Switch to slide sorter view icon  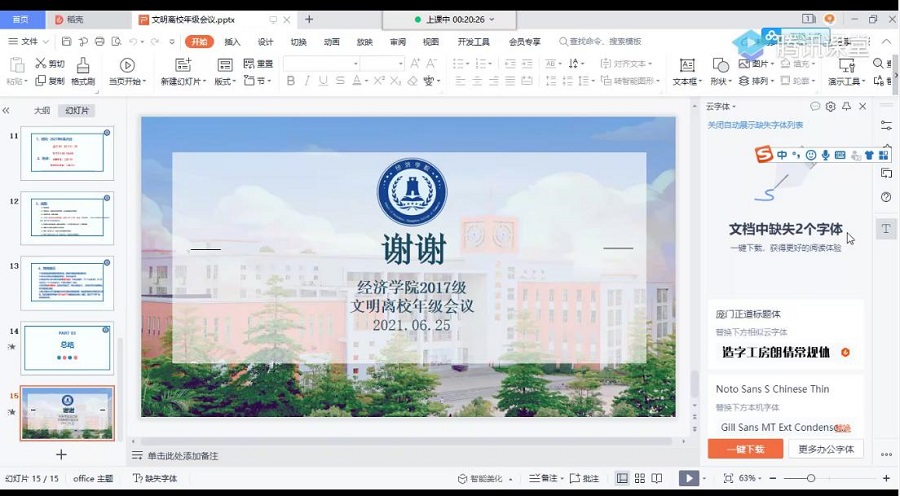point(641,479)
